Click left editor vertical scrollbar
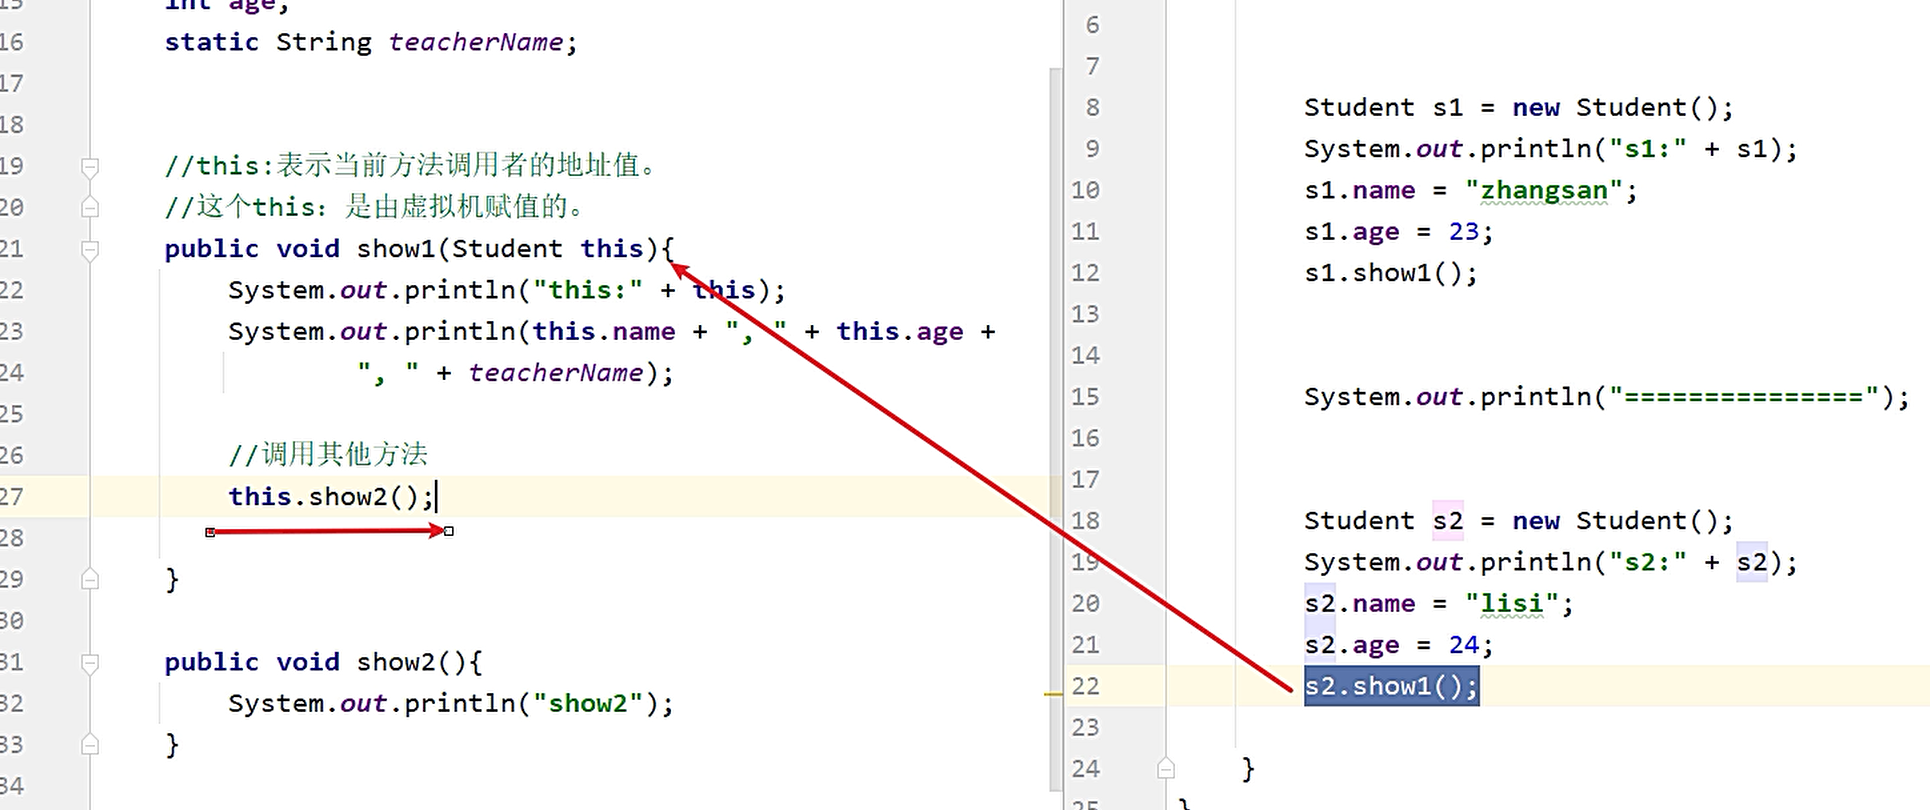 tap(1055, 430)
